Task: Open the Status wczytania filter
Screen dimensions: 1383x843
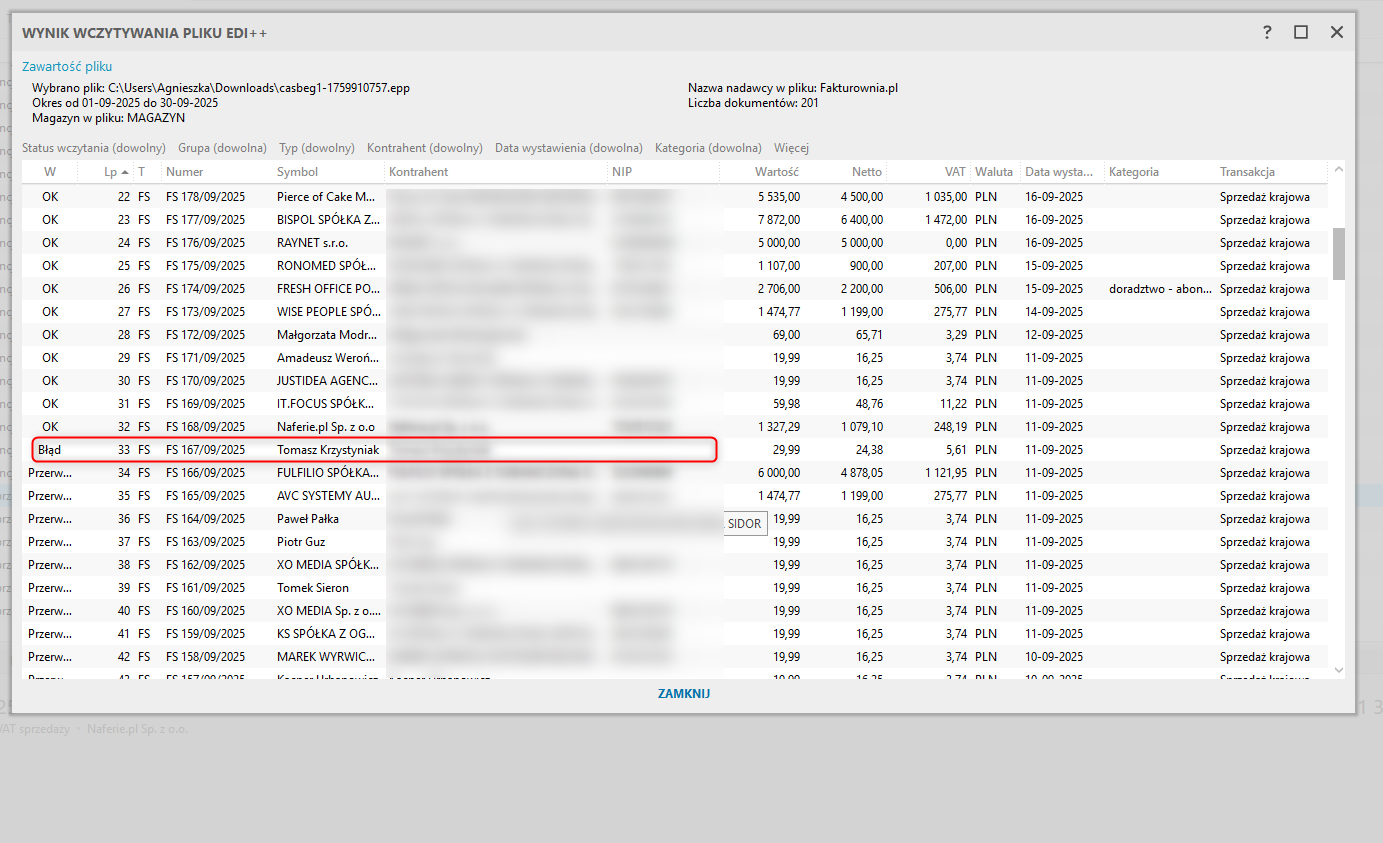Action: point(93,148)
